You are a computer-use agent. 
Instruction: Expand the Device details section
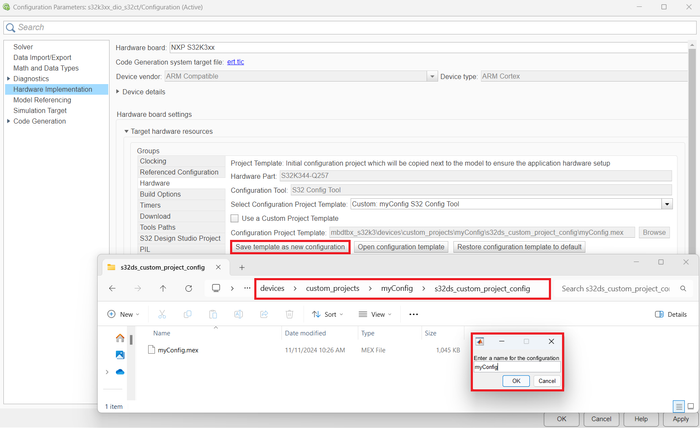pyautogui.click(x=118, y=91)
